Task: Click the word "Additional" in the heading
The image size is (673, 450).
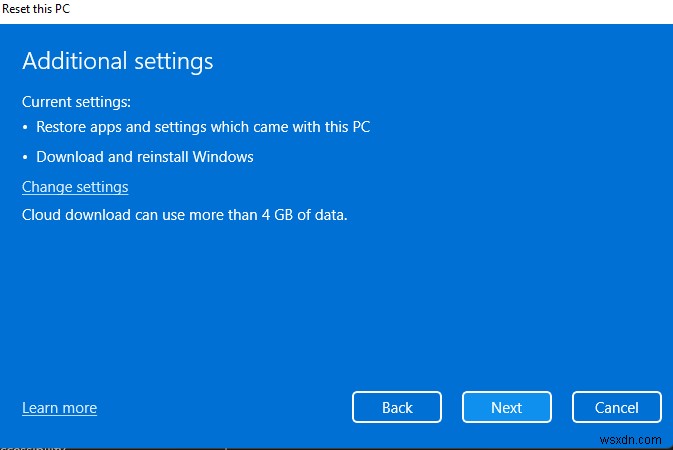Action: pyautogui.click(x=70, y=61)
